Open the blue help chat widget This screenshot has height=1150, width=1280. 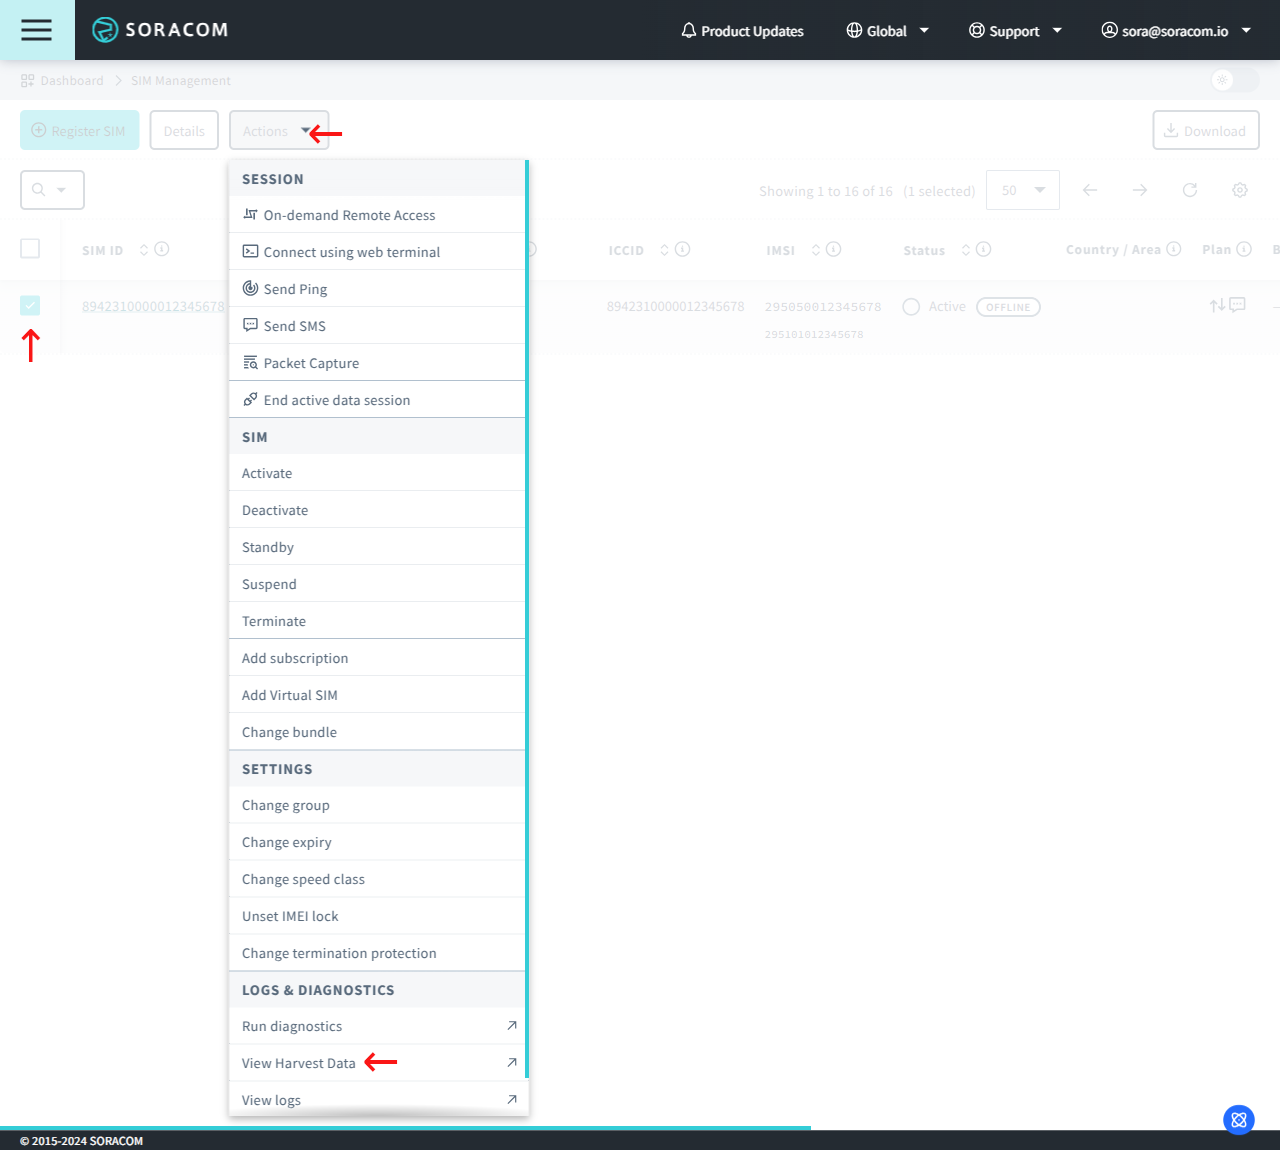click(x=1238, y=1119)
